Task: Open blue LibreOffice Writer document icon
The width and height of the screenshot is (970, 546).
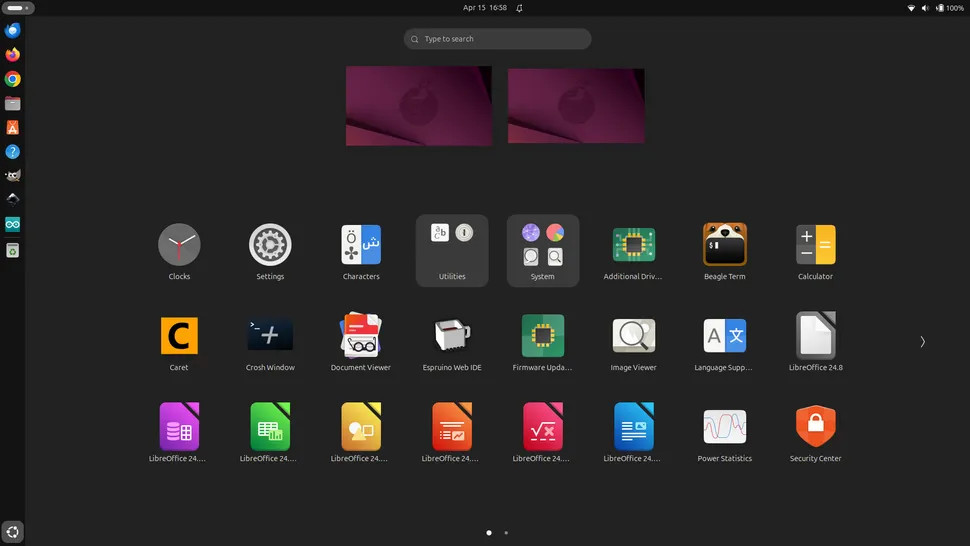Action: pos(633,427)
